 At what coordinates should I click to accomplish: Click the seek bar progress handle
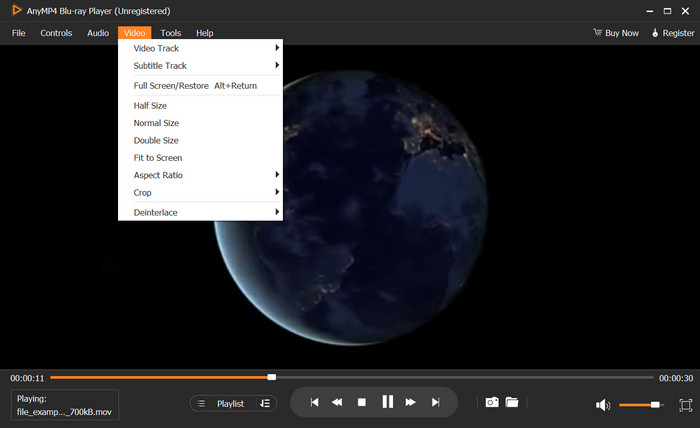tap(271, 377)
